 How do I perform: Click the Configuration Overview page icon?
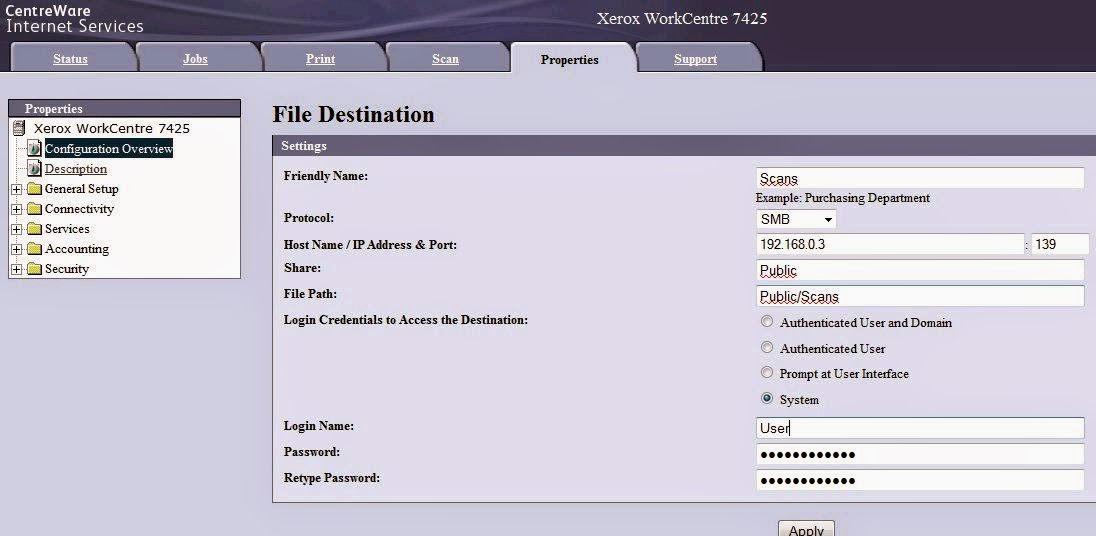(34, 148)
